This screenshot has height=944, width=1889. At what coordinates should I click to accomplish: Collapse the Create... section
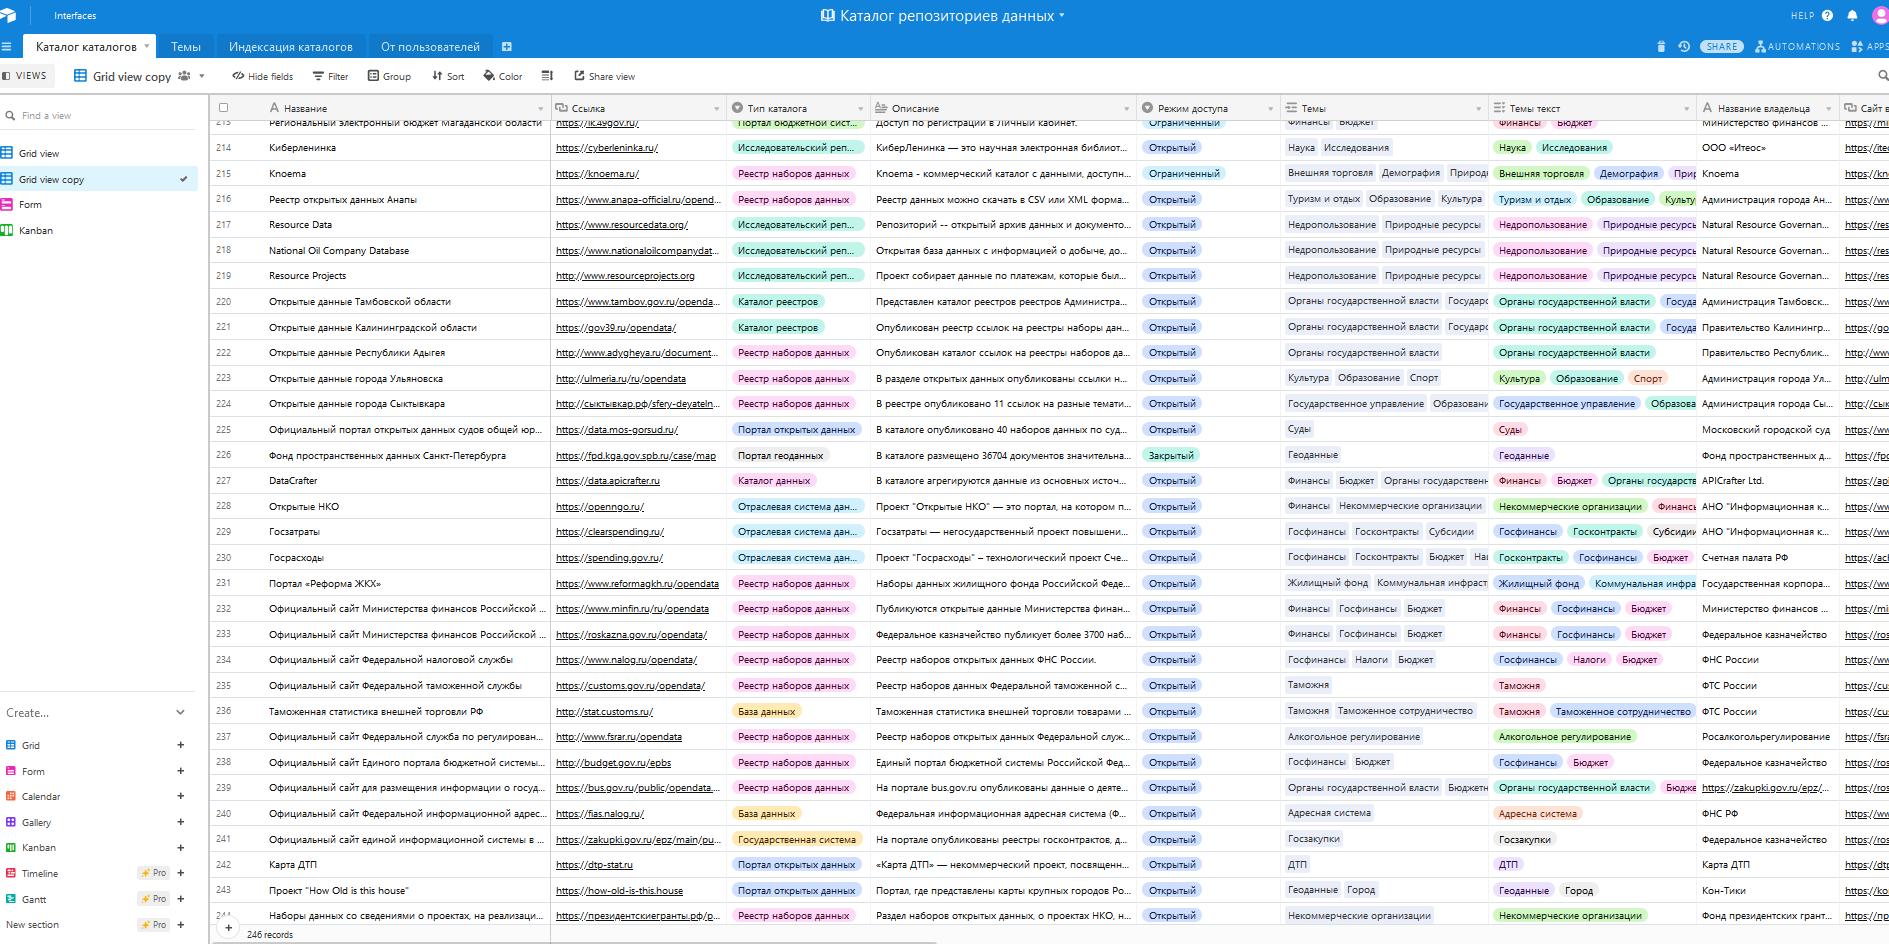[181, 713]
